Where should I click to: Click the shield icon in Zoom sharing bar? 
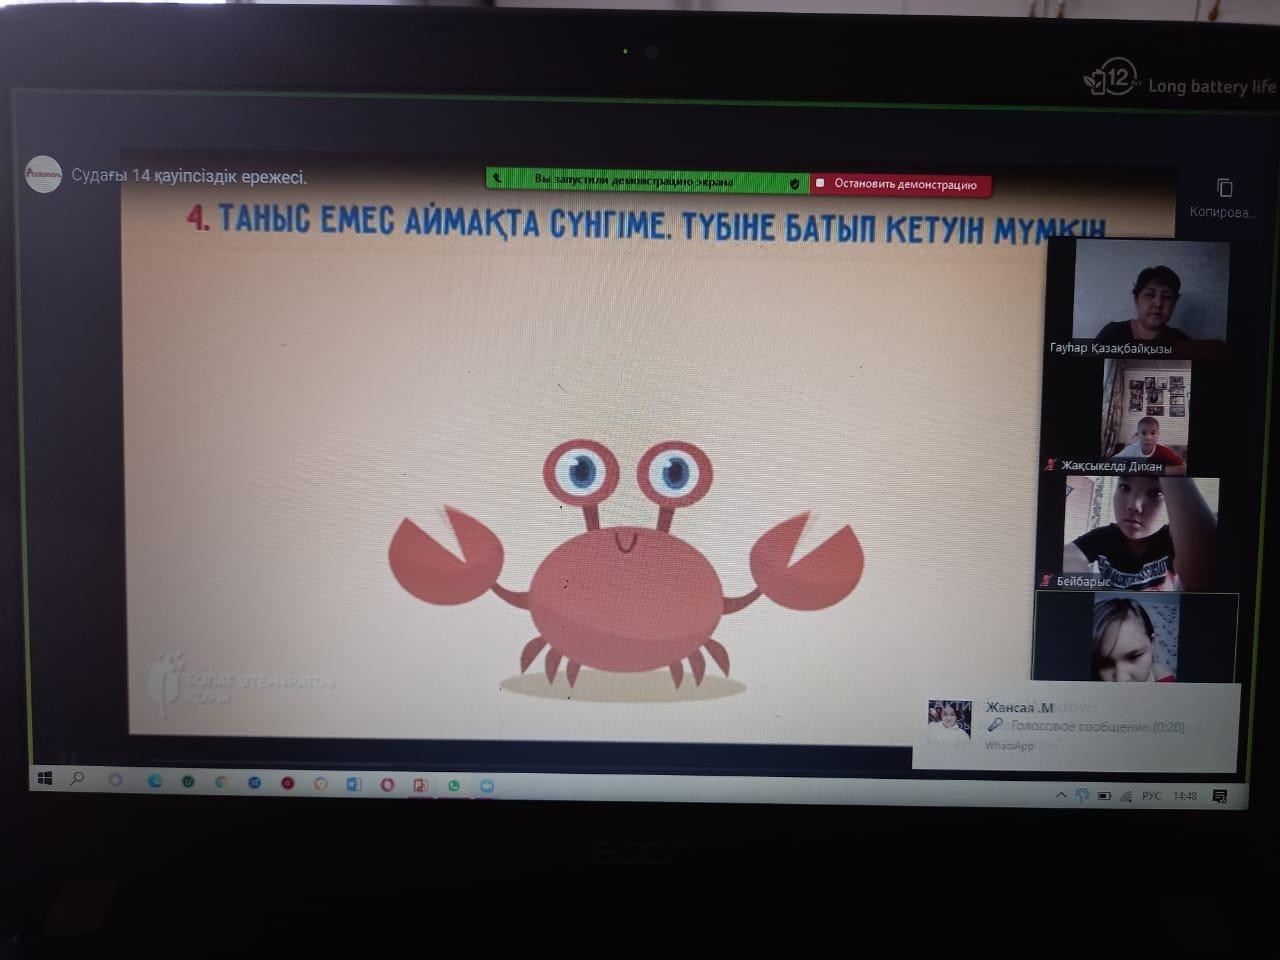(x=794, y=184)
